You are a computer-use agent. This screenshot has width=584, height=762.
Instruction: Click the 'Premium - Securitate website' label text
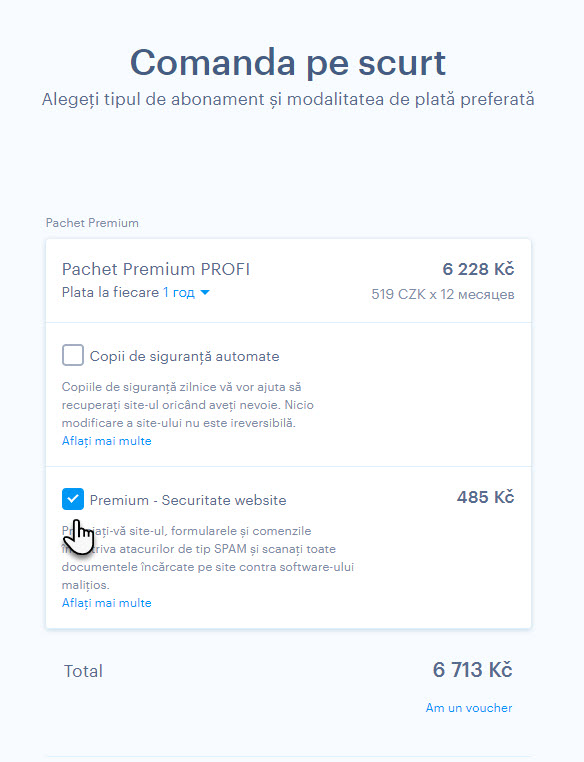coord(188,500)
